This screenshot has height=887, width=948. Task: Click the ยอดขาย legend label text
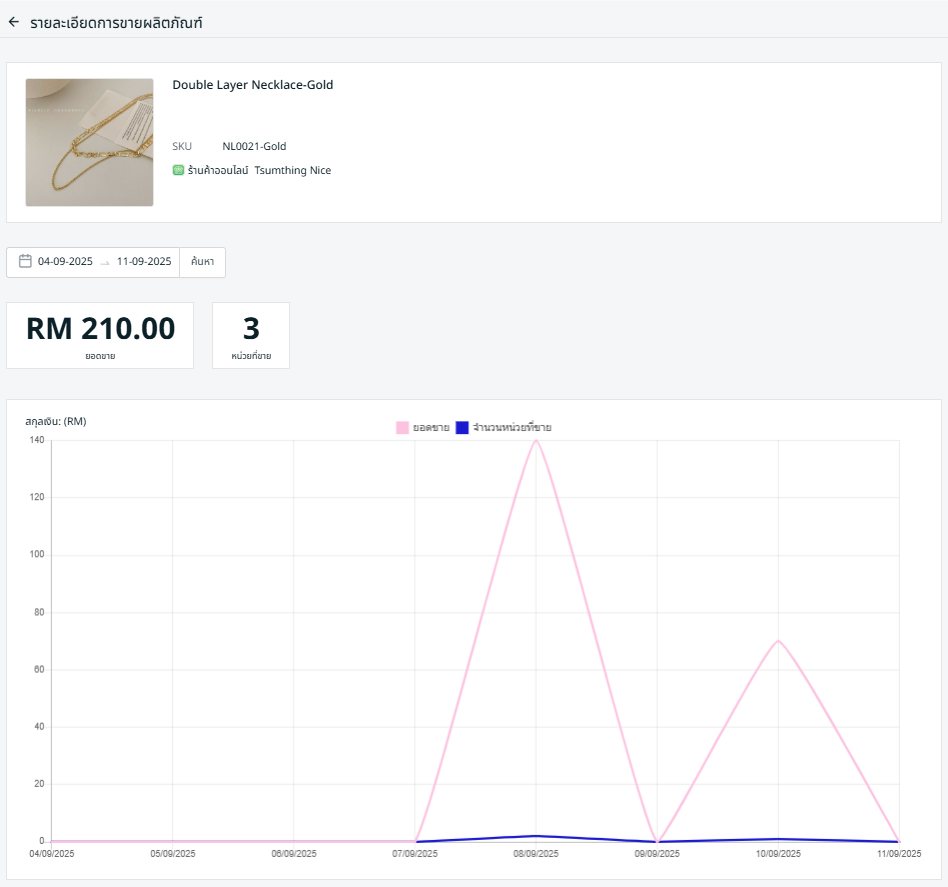(x=431, y=427)
